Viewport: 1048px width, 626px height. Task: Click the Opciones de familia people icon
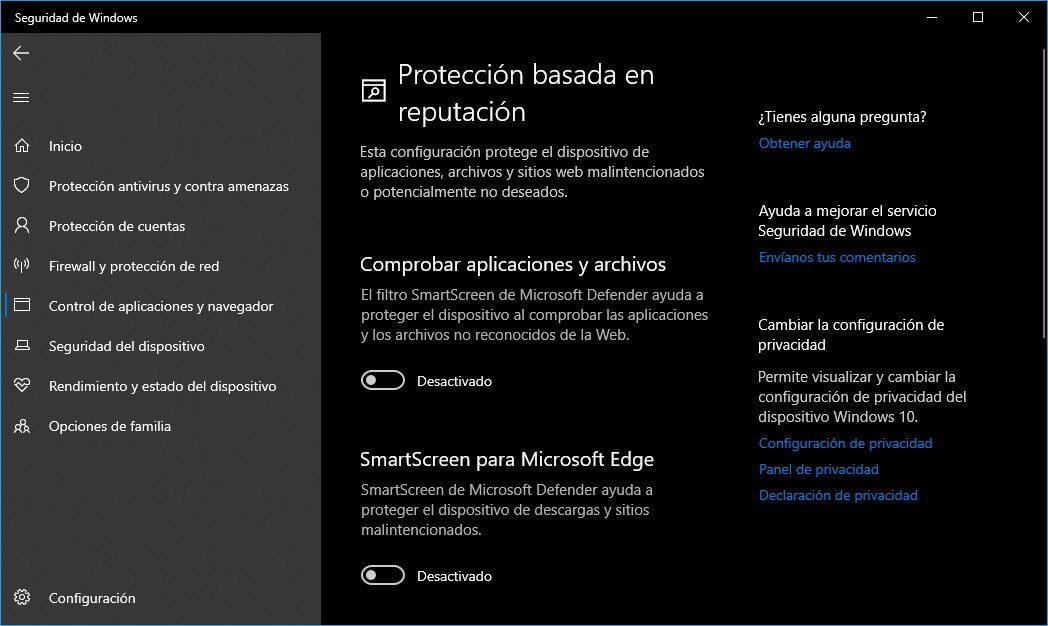pos(22,426)
